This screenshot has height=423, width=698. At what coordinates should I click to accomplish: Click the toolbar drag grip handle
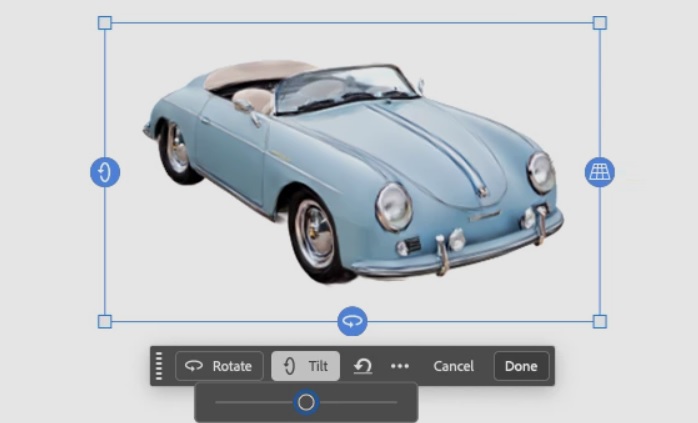click(159, 366)
